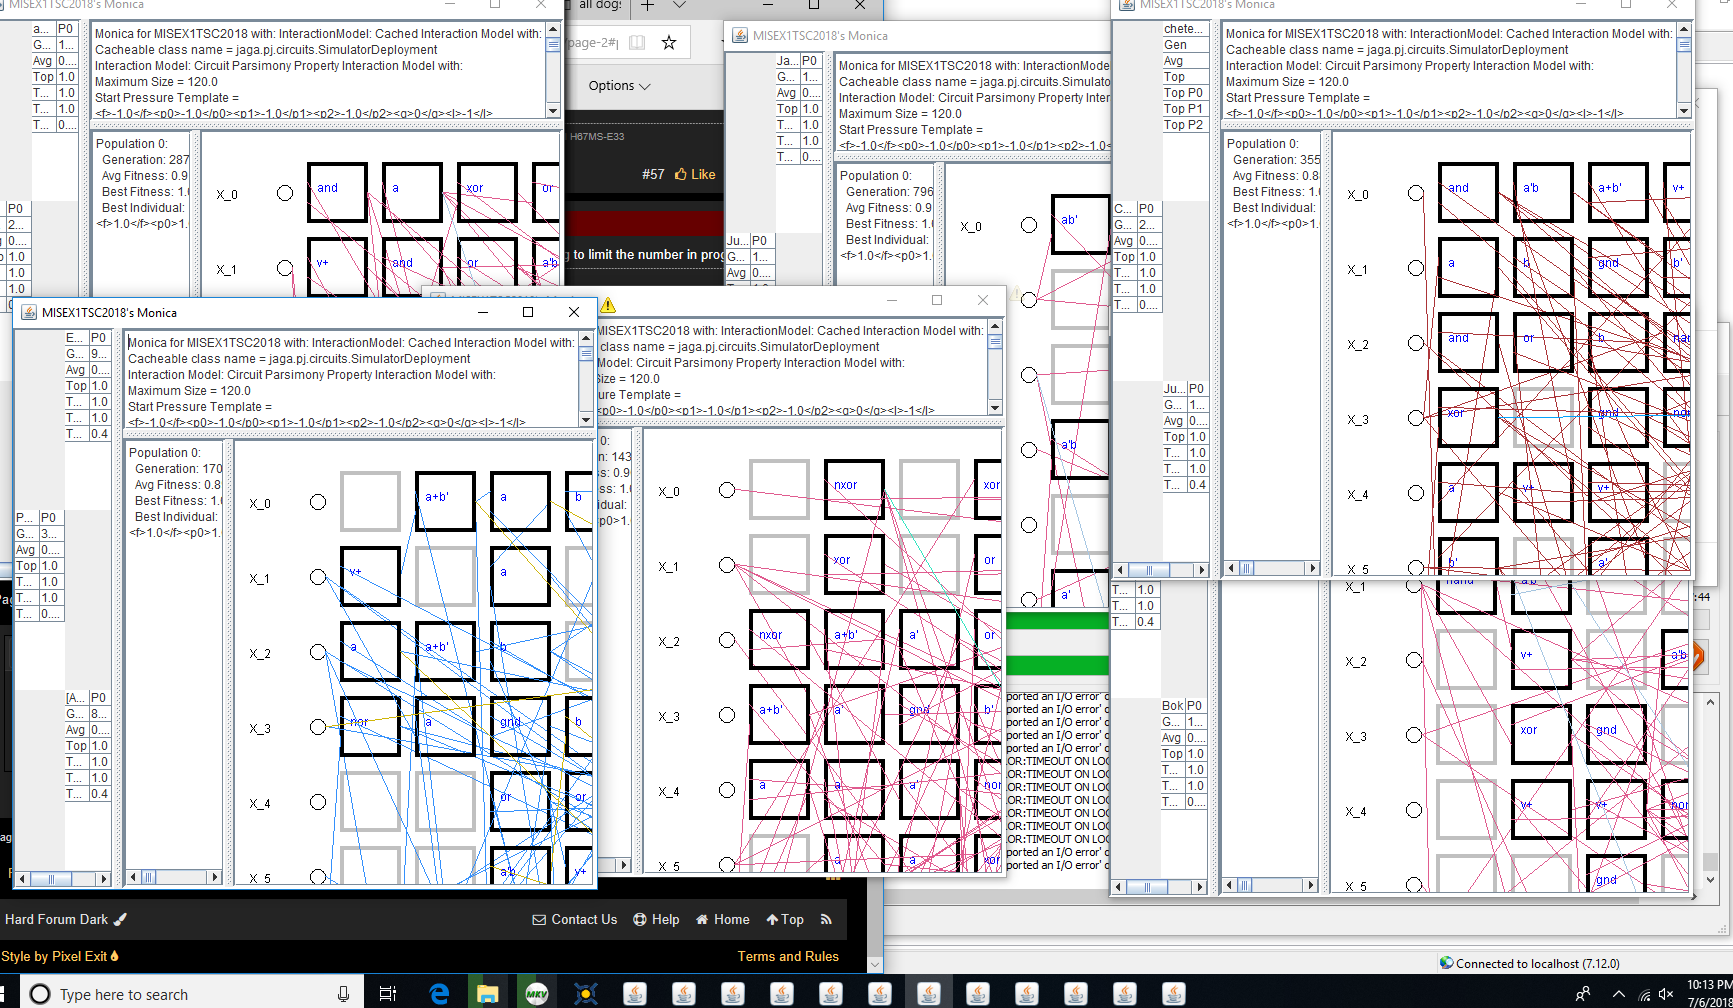Screen dimensions: 1733x1008
Task: Add page to favorites with star icon
Action: point(669,42)
